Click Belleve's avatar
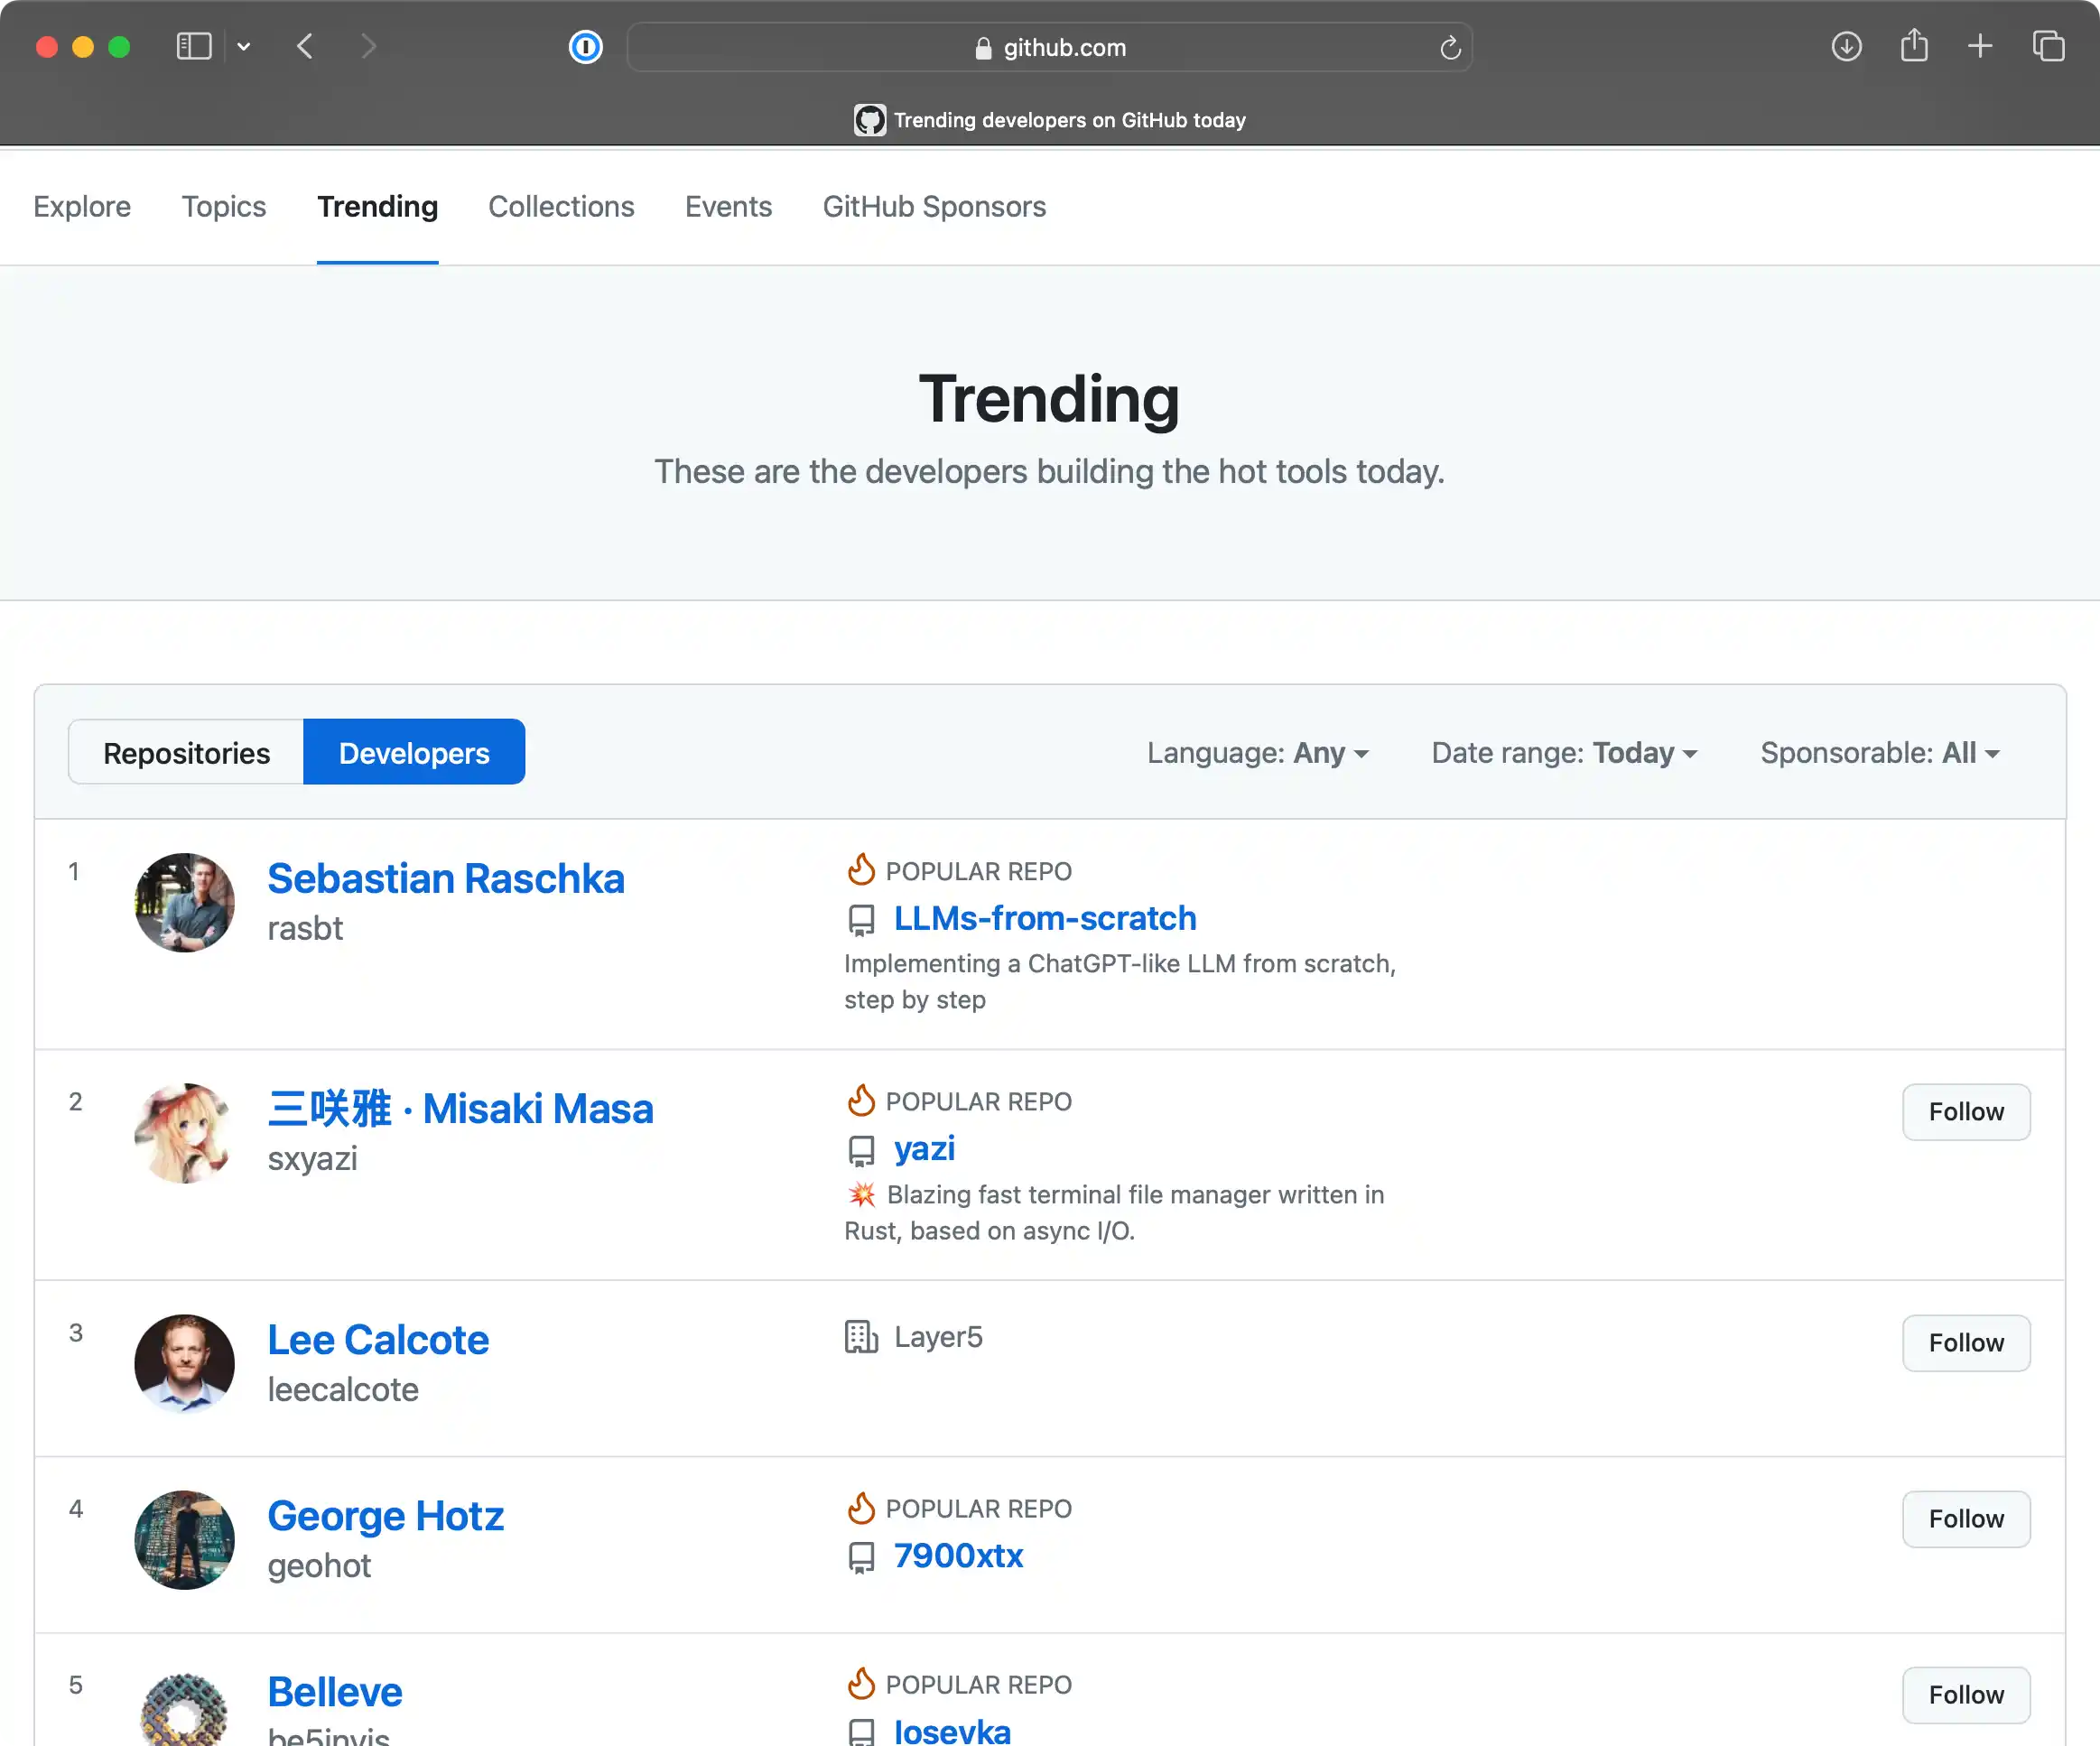The image size is (2100, 1746). click(185, 1708)
